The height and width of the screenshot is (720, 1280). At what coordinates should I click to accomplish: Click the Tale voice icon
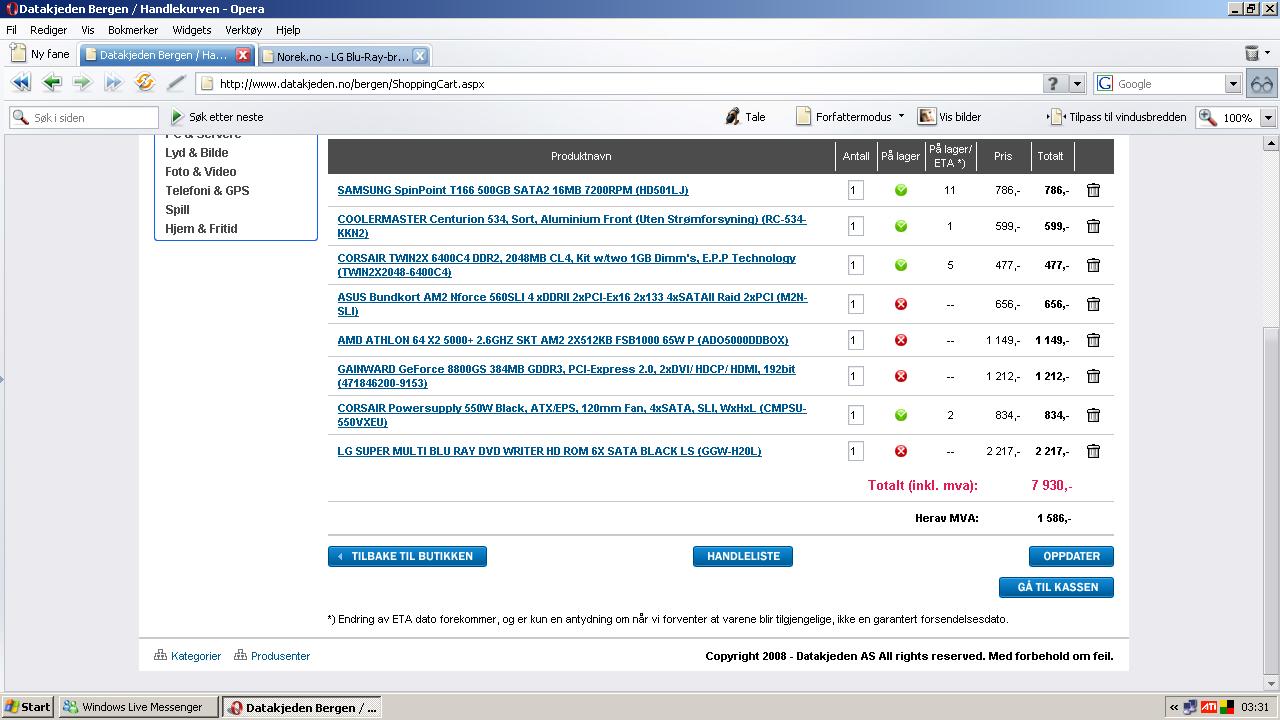[733, 117]
